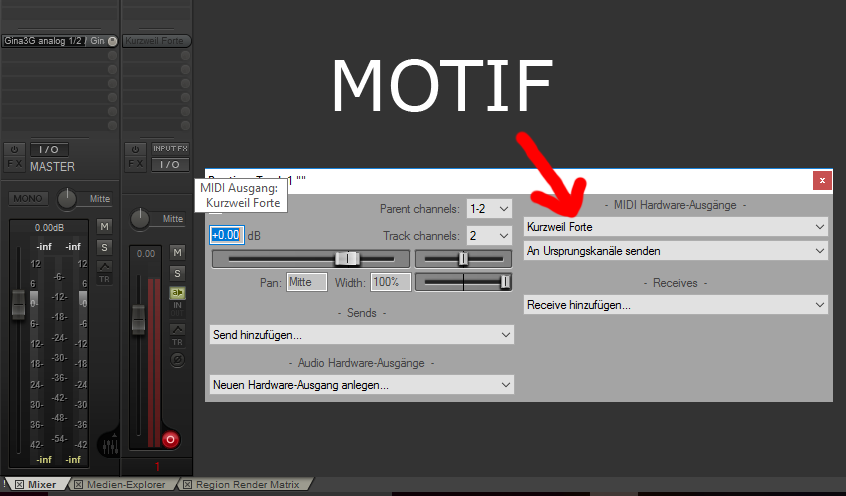Click master volume fader handle
This screenshot has width=846, height=496.
18,304
